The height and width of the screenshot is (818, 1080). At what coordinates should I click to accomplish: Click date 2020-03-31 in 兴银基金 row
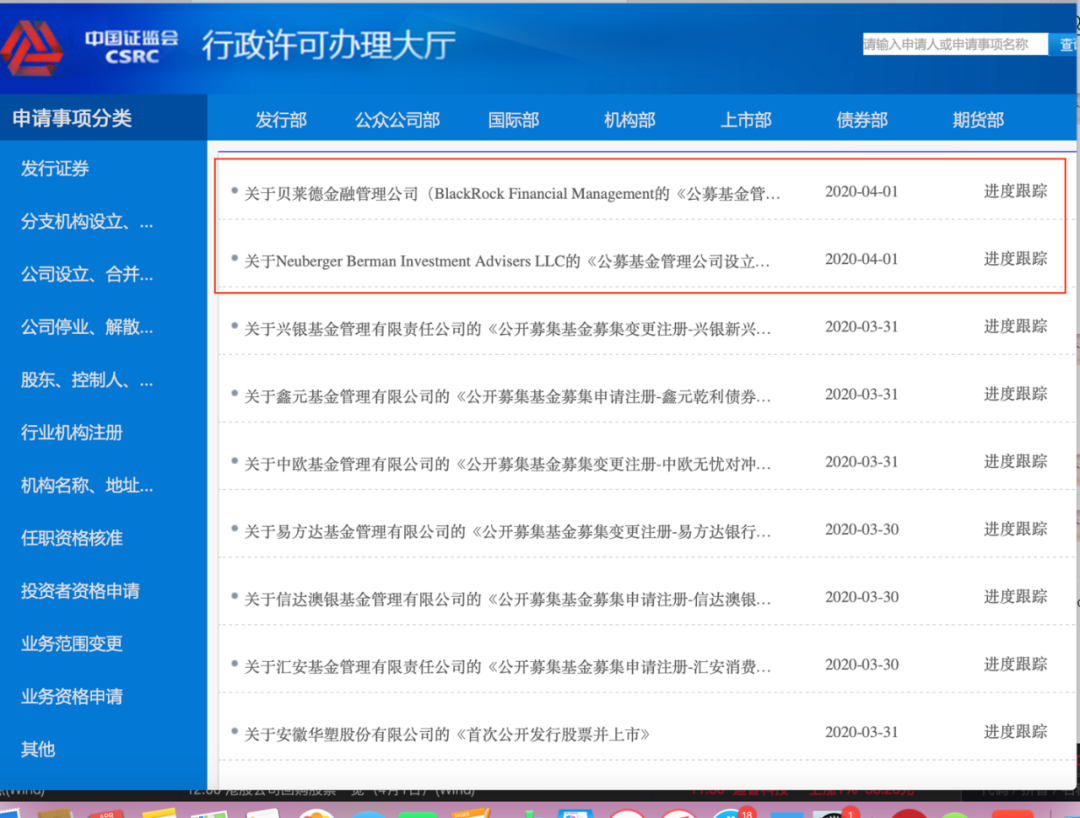862,326
